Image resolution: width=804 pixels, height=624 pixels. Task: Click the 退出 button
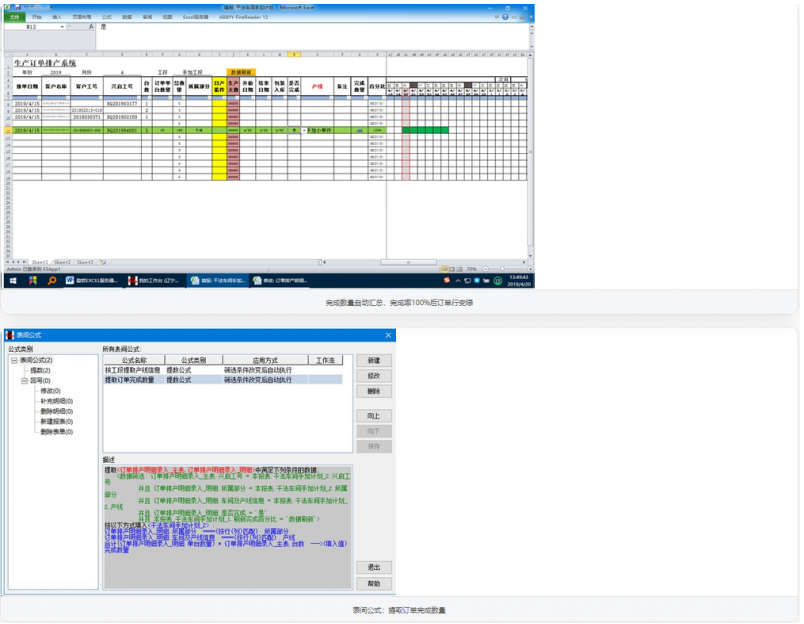(x=374, y=567)
